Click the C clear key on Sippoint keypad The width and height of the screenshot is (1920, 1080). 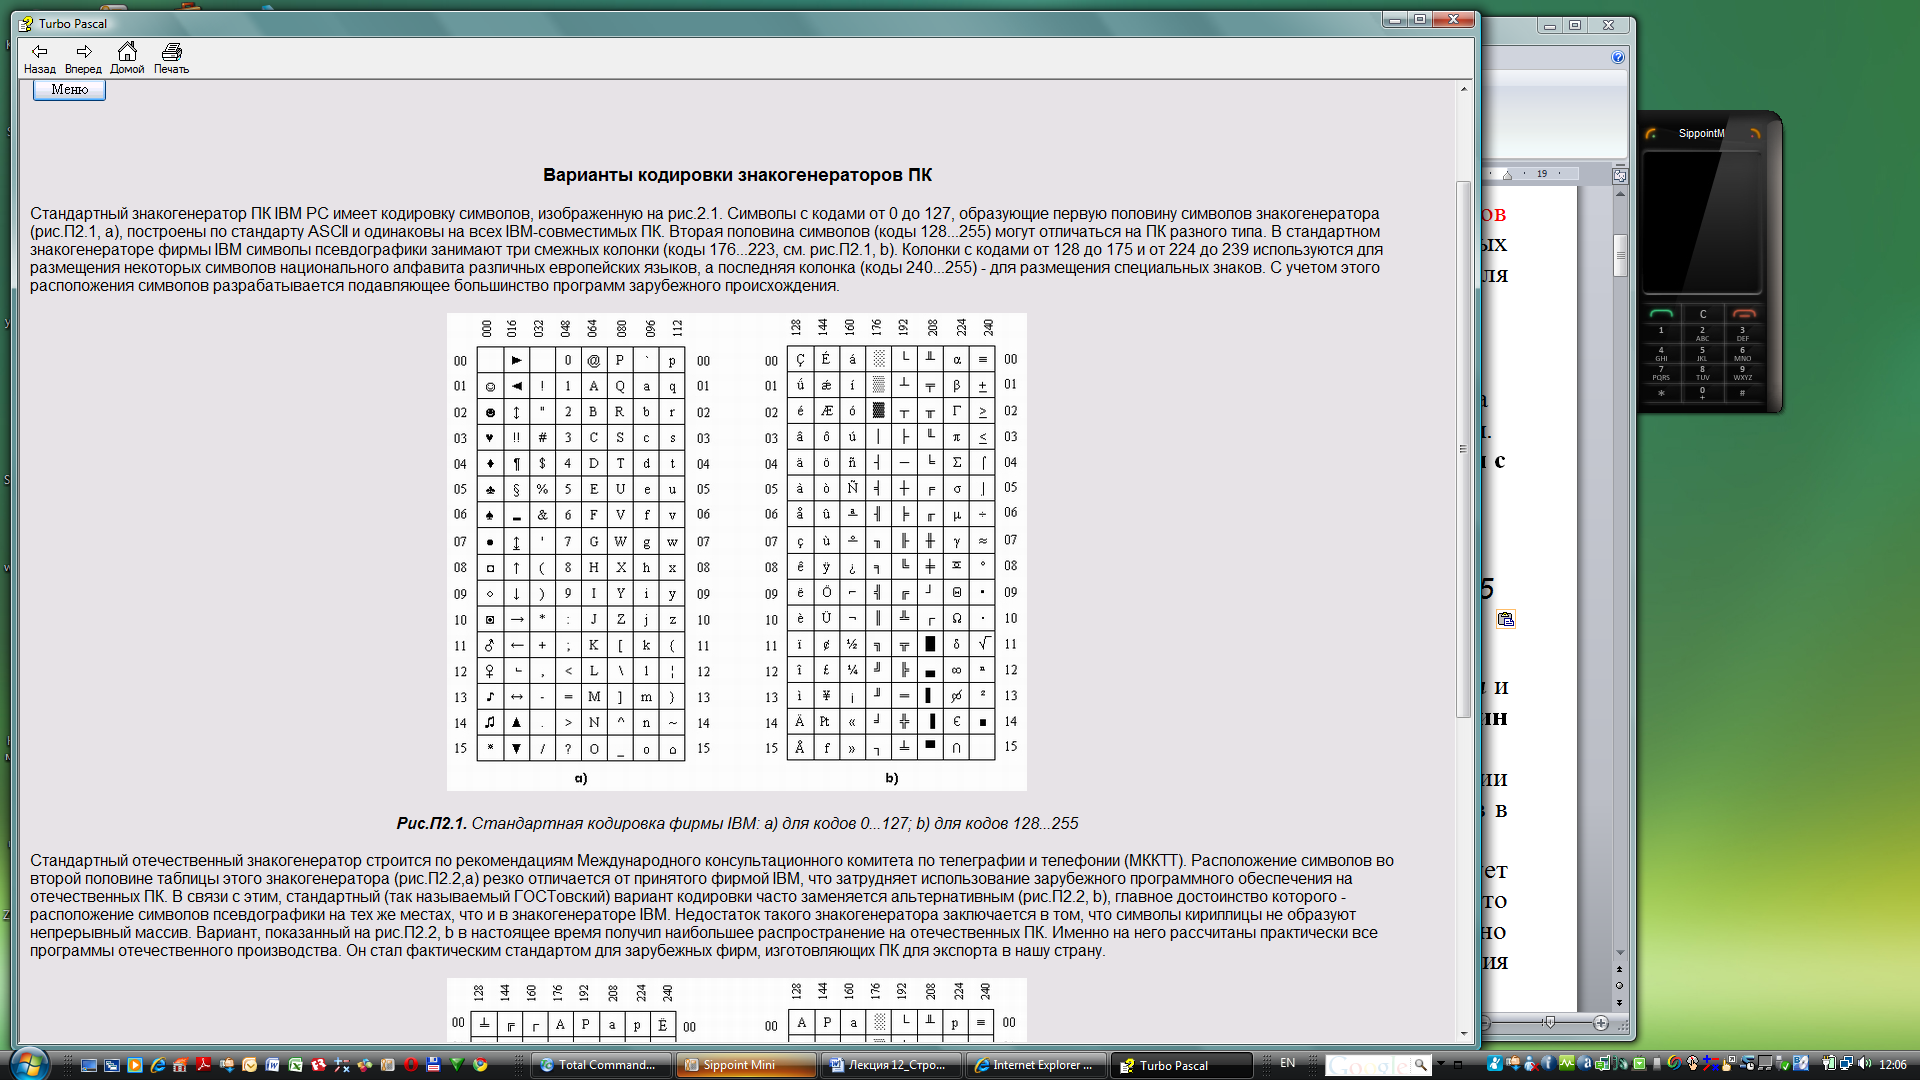tap(1703, 314)
